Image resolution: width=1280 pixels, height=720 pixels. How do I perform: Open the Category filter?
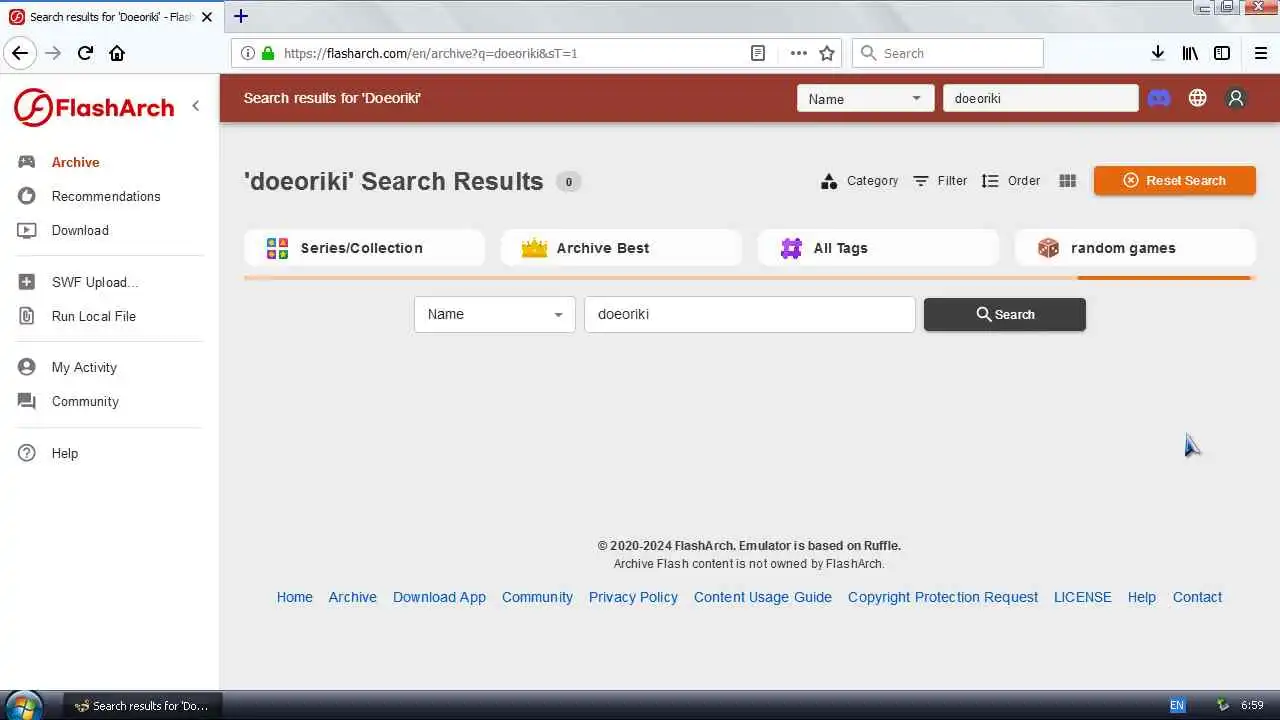coord(859,181)
